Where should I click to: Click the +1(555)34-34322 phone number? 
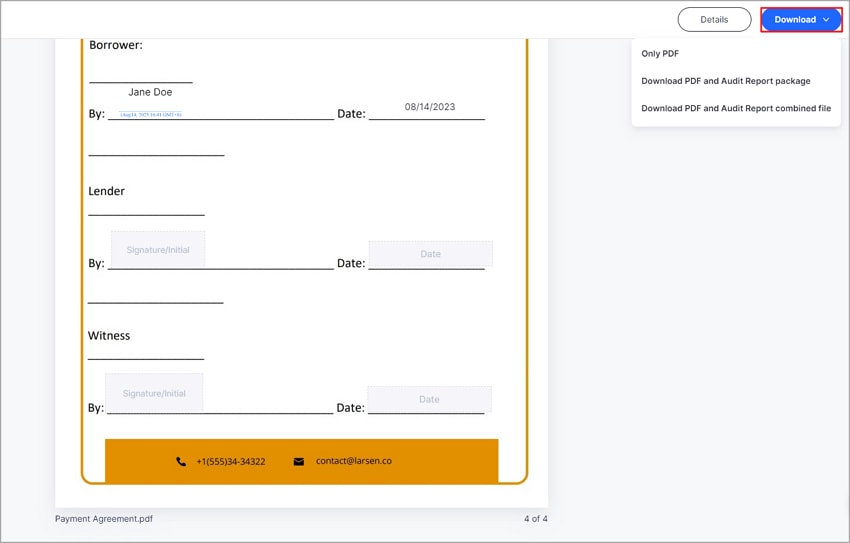231,461
